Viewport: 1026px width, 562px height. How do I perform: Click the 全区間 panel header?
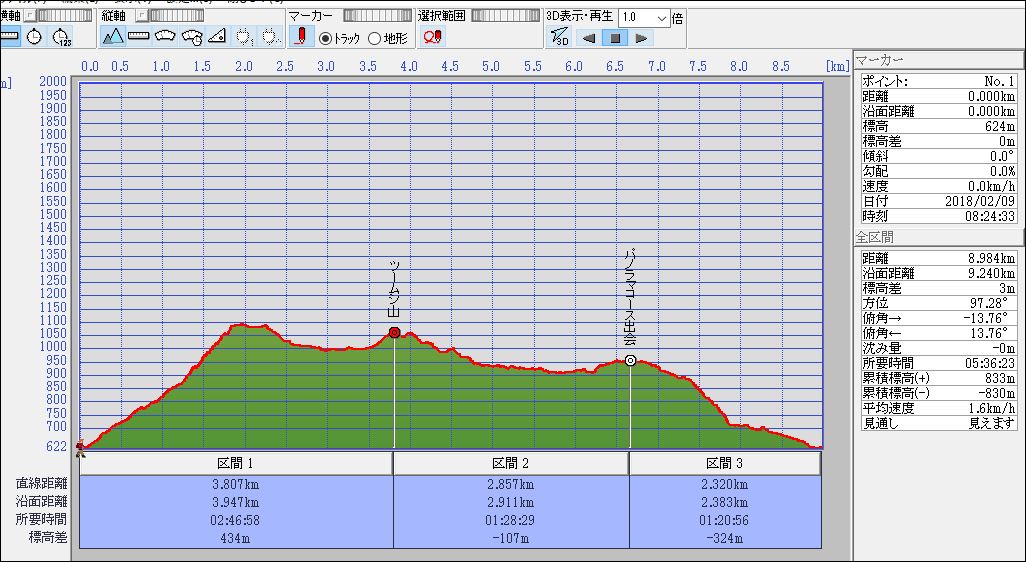[938, 237]
